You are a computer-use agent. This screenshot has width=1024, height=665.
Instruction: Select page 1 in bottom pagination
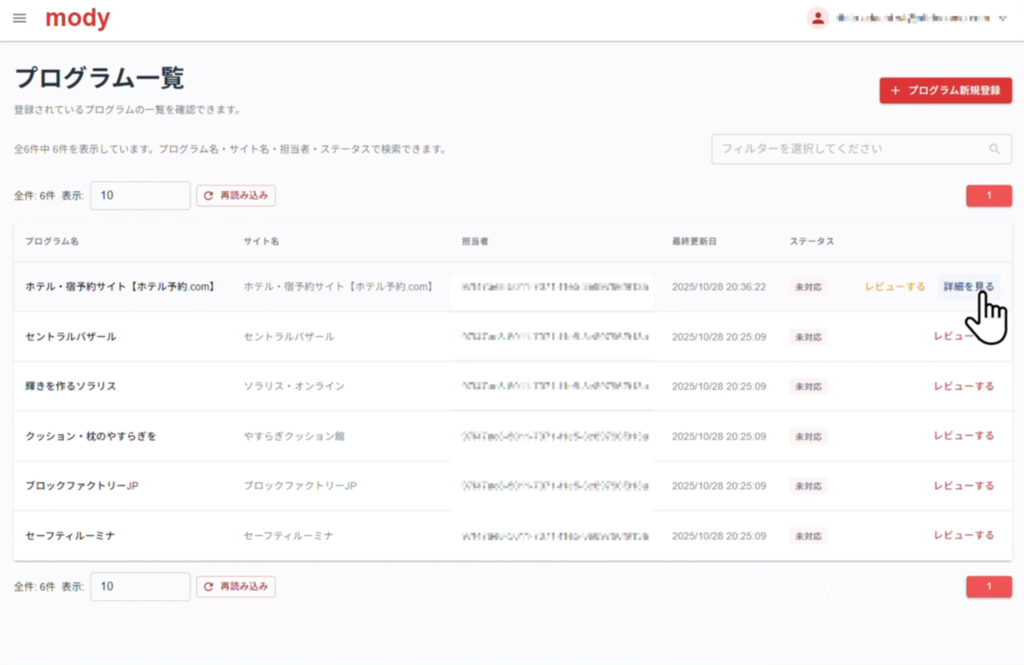coord(989,587)
